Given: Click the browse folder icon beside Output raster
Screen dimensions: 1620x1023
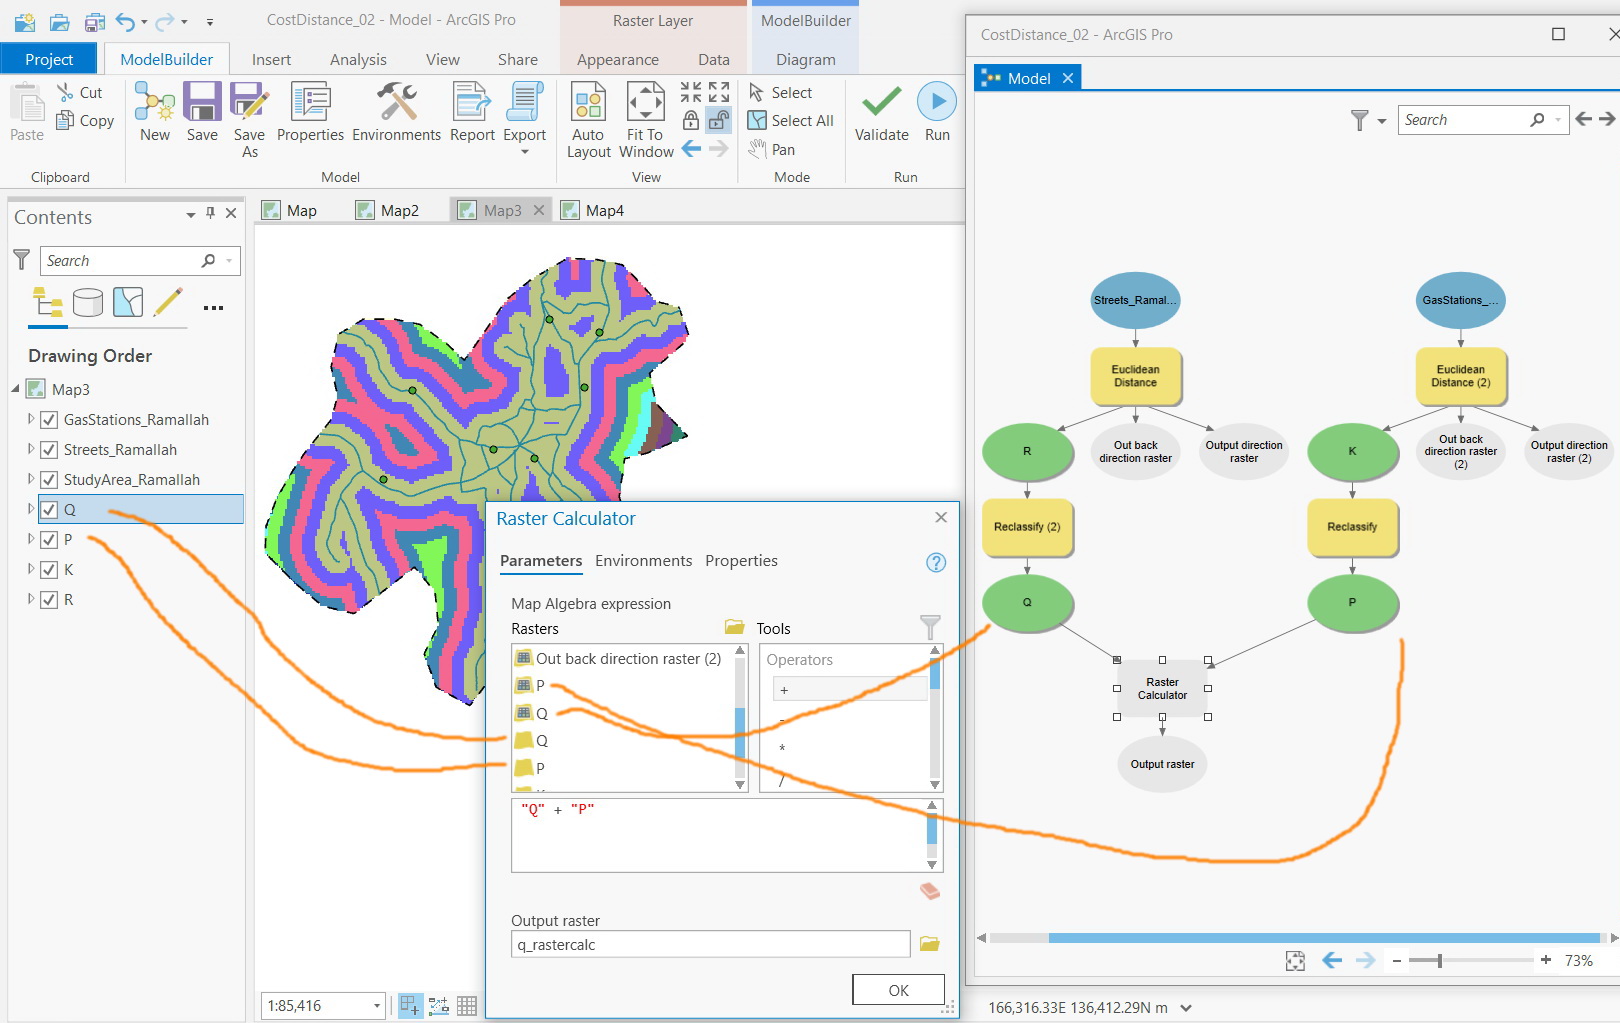Looking at the screenshot, I should tap(930, 943).
